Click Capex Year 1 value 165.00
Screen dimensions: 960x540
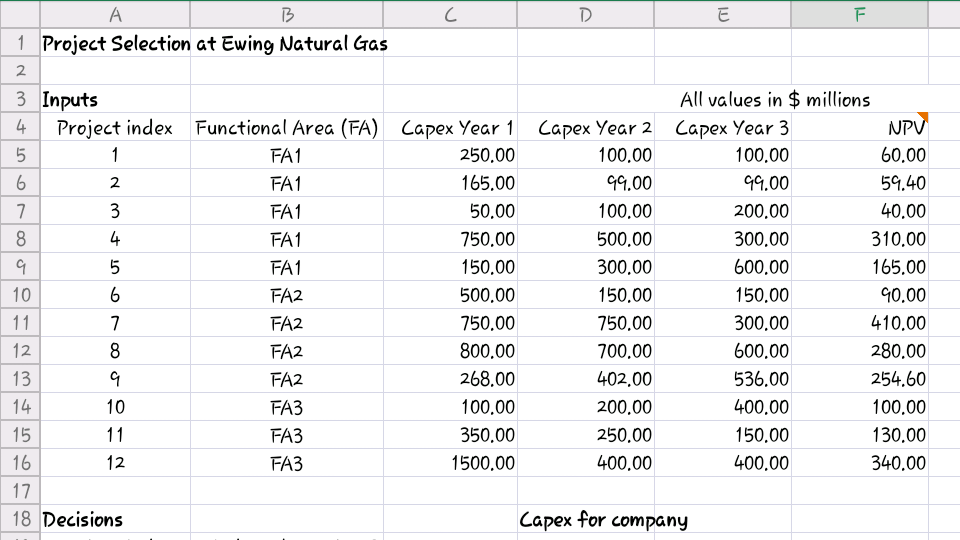pyautogui.click(x=450, y=183)
